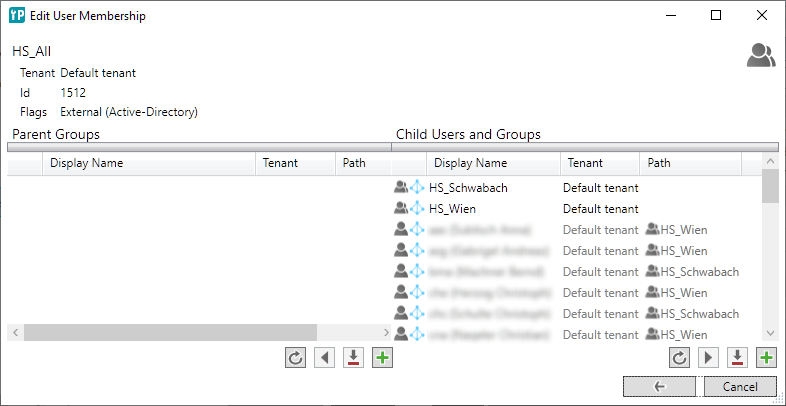
Task: Click the left arrow of the Parent Groups horizontal scrollbar
Action: pyautogui.click(x=15, y=332)
